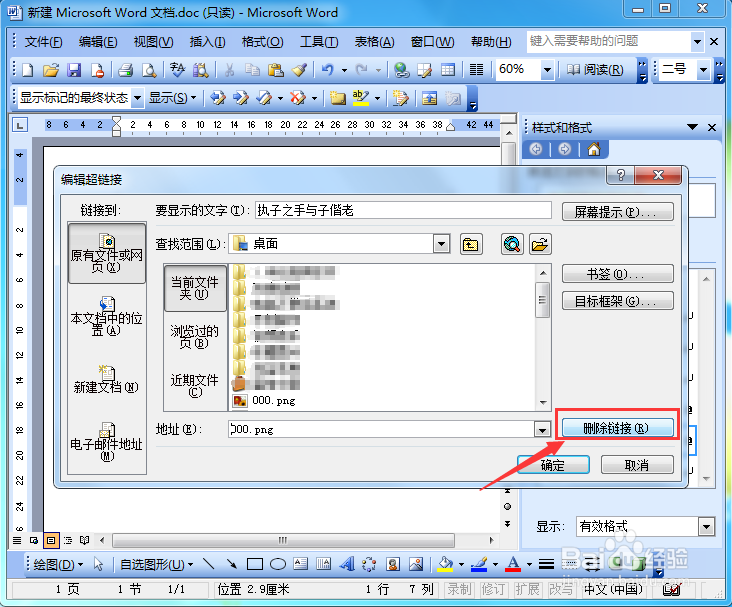Click the 取消 button in dialog
This screenshot has height=607, width=732.
(x=637, y=465)
